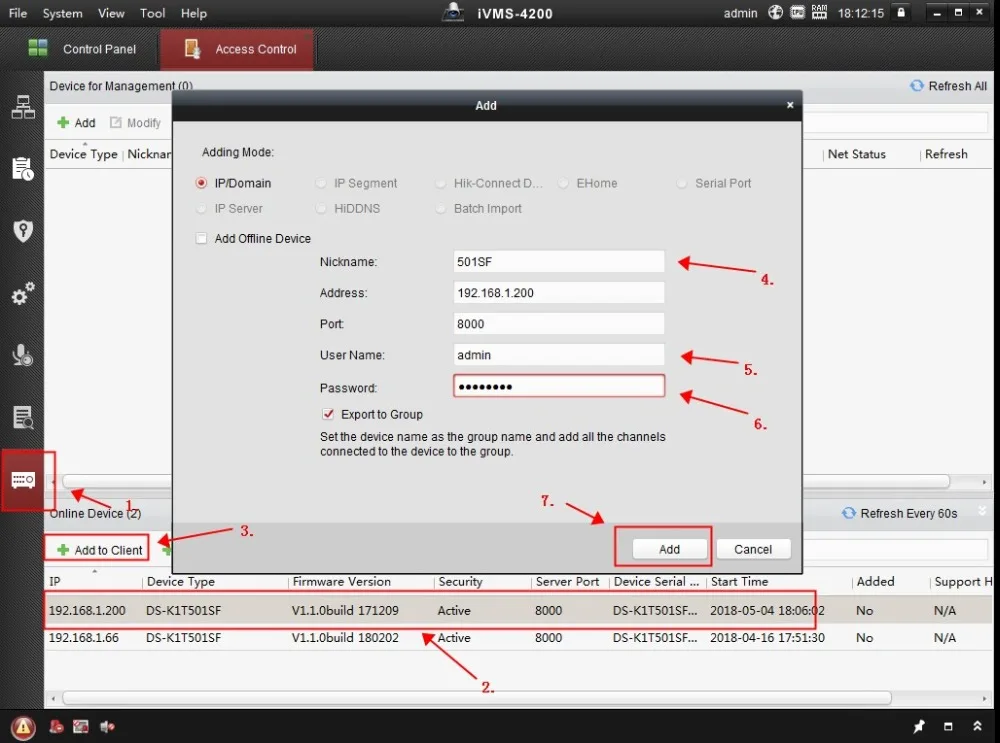Click the CPU usage icon in title bar
This screenshot has height=743, width=1000.
click(x=798, y=12)
